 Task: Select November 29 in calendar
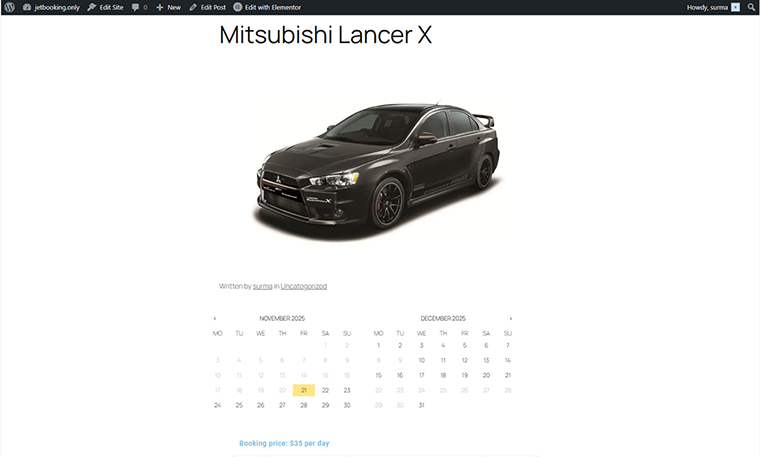point(325,405)
